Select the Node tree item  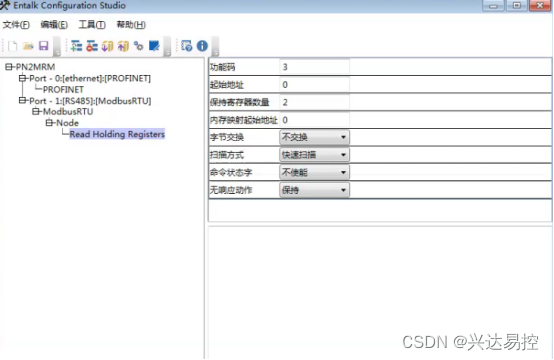[67, 123]
